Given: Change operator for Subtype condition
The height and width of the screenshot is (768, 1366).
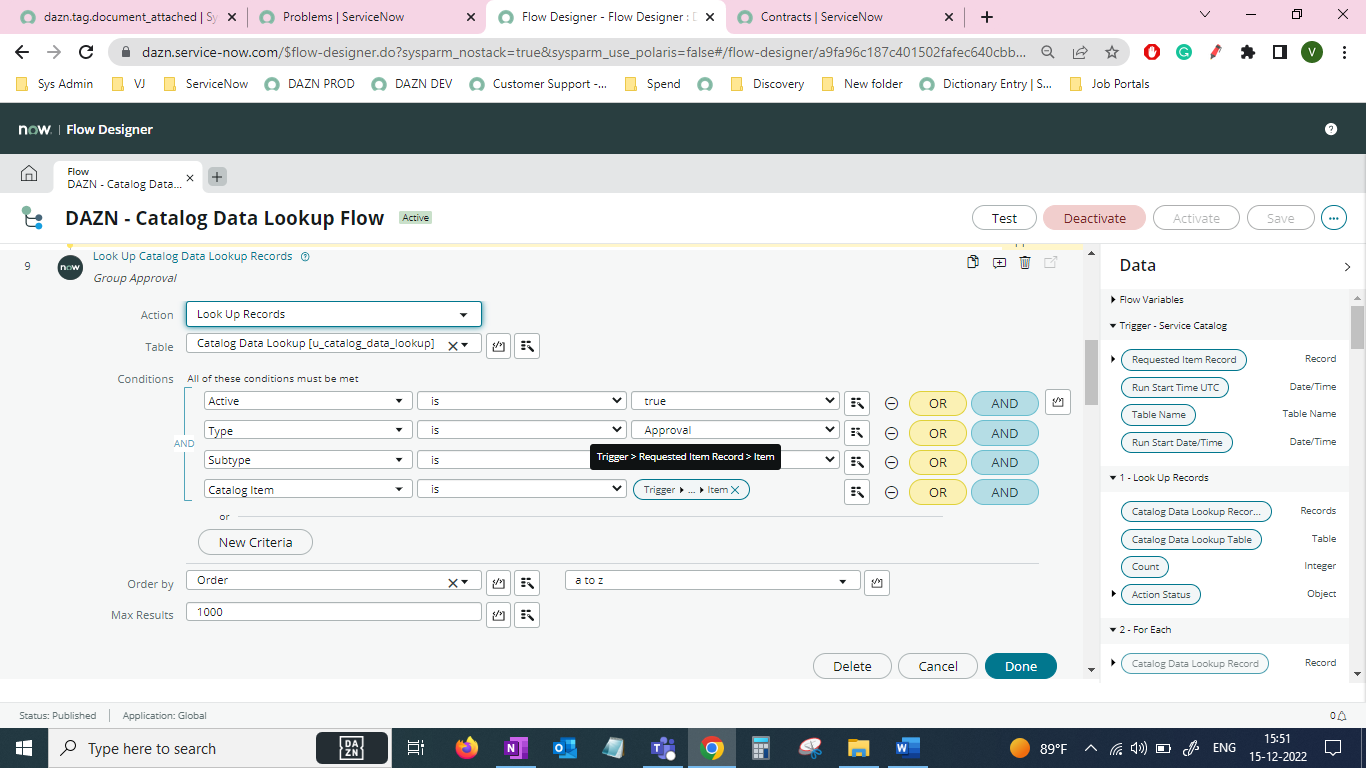Looking at the screenshot, I should [522, 460].
